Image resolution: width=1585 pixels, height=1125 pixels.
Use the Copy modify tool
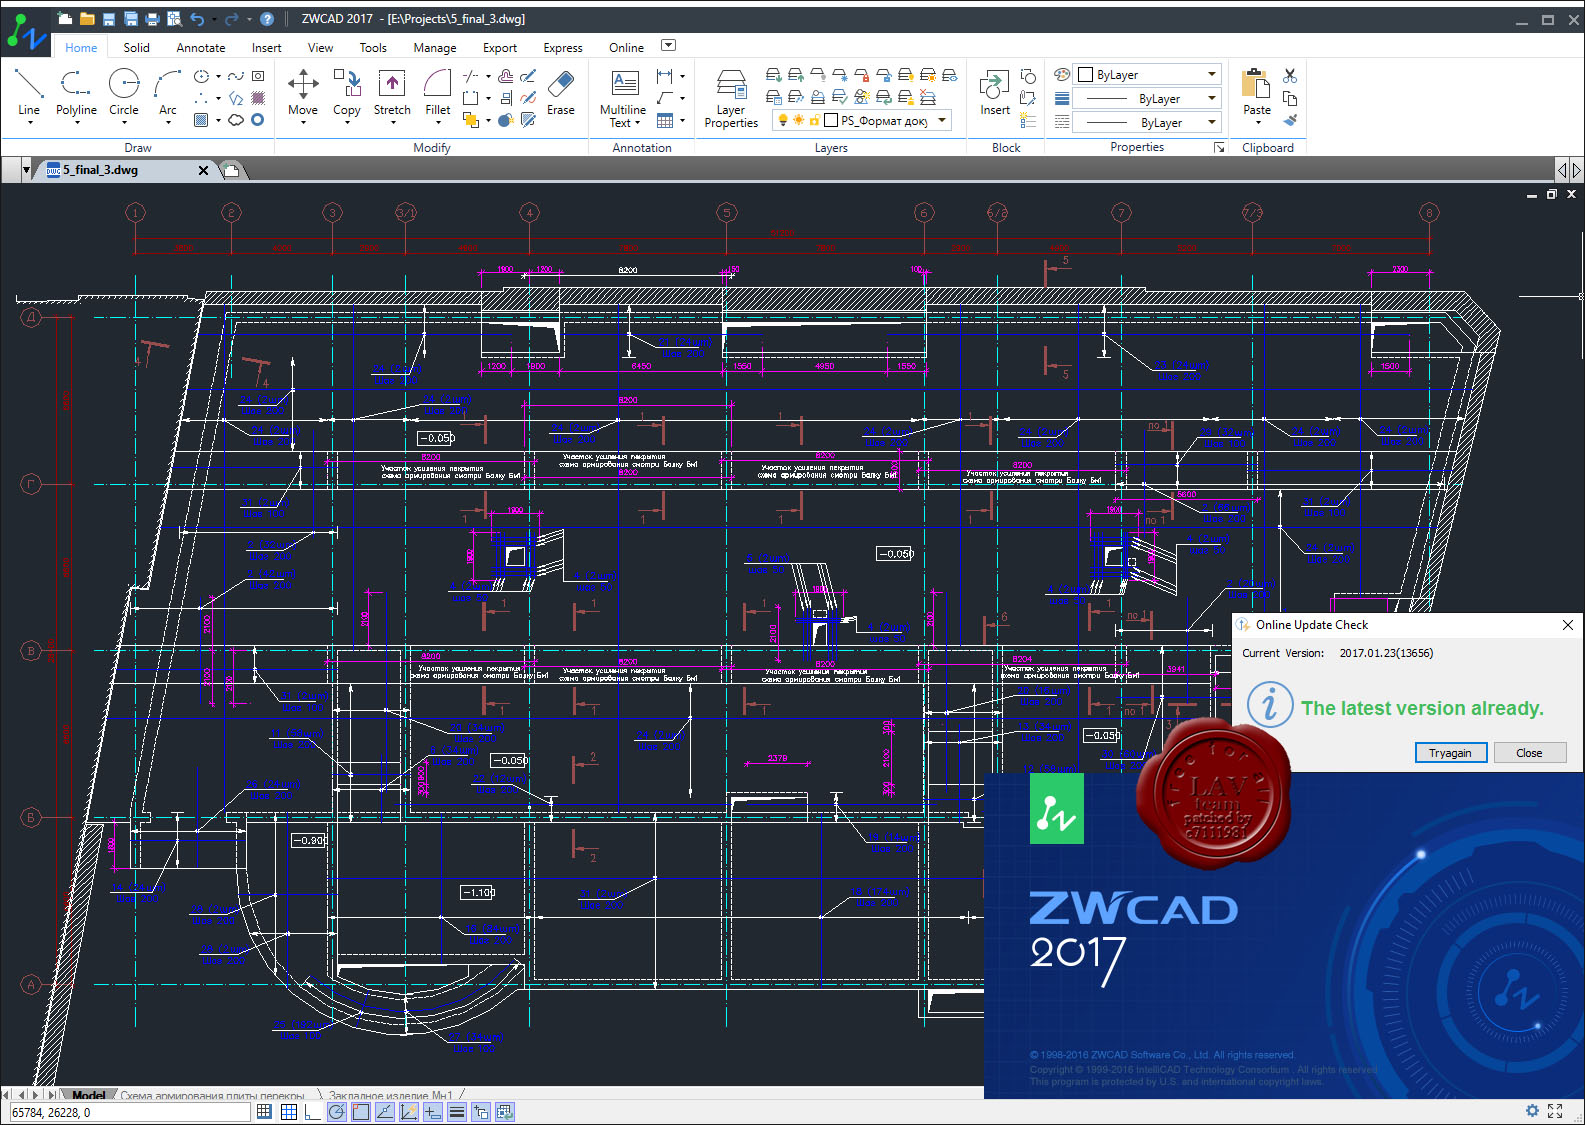[x=347, y=92]
